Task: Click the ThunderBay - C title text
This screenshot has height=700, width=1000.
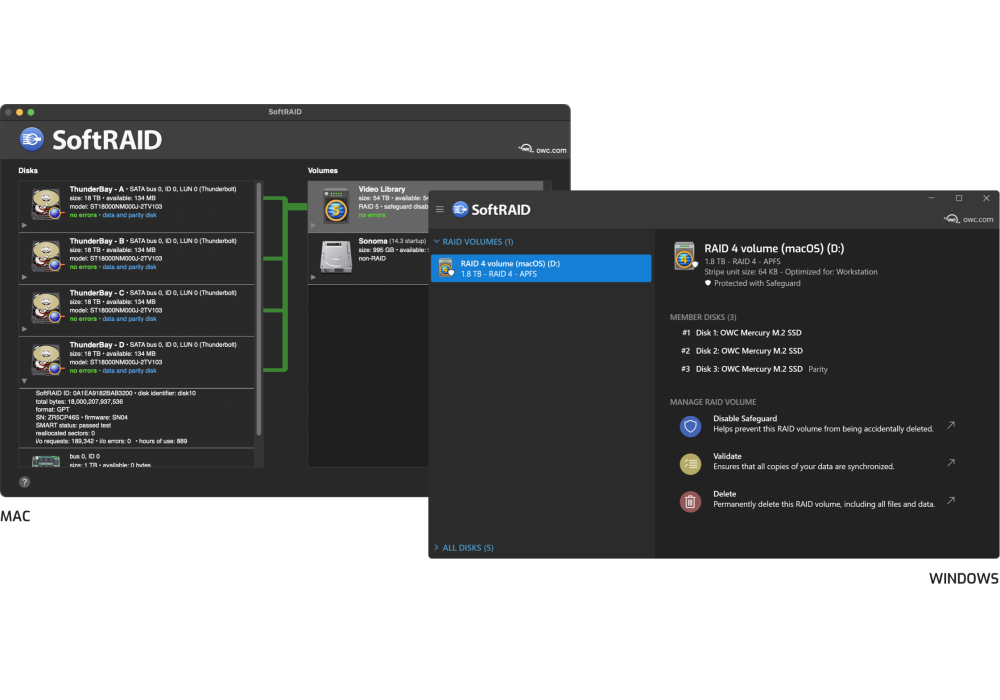Action: (x=97, y=293)
